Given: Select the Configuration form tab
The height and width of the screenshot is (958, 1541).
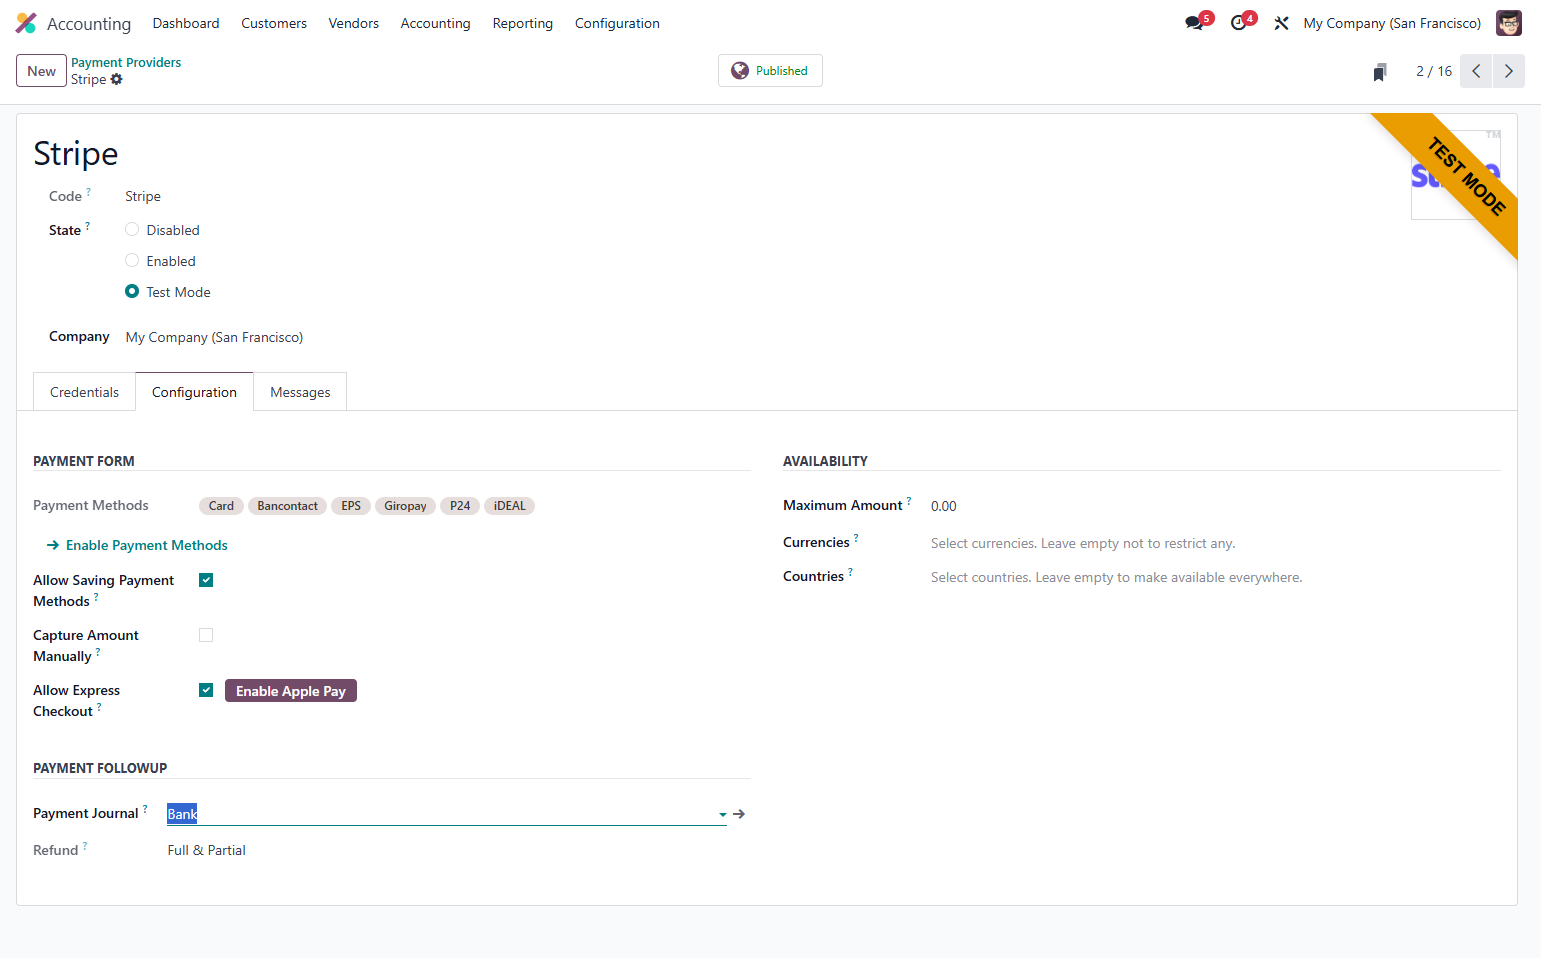Looking at the screenshot, I should pos(194,392).
